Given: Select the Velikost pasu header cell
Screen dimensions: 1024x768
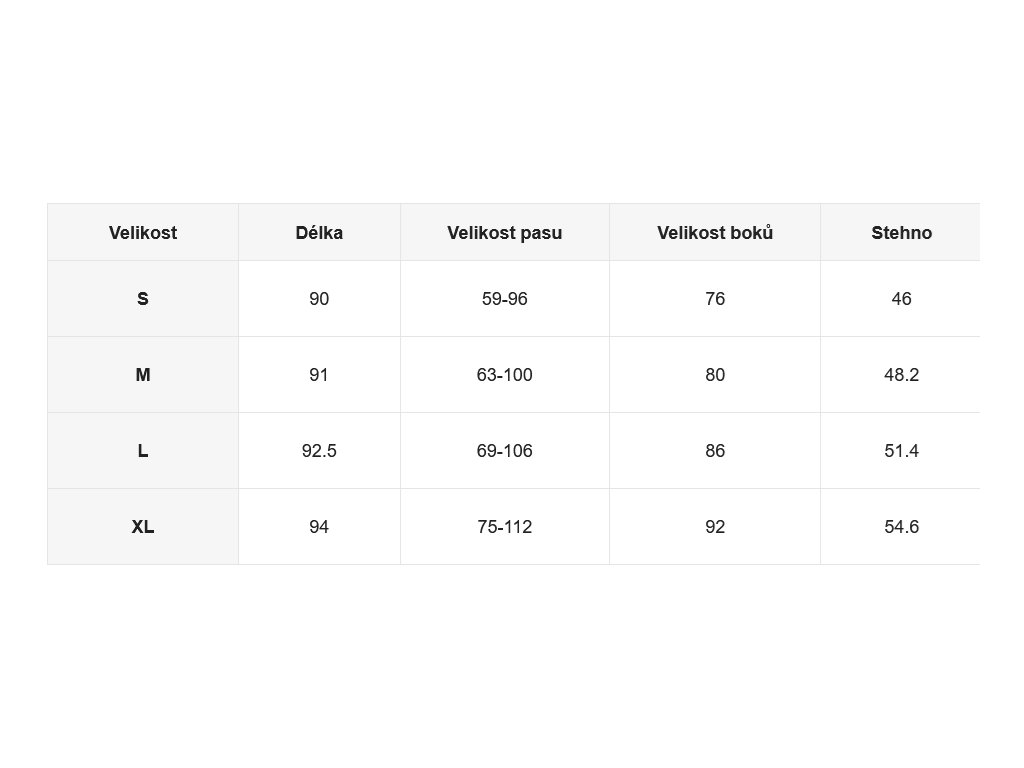Looking at the screenshot, I should pyautogui.click(x=505, y=232).
